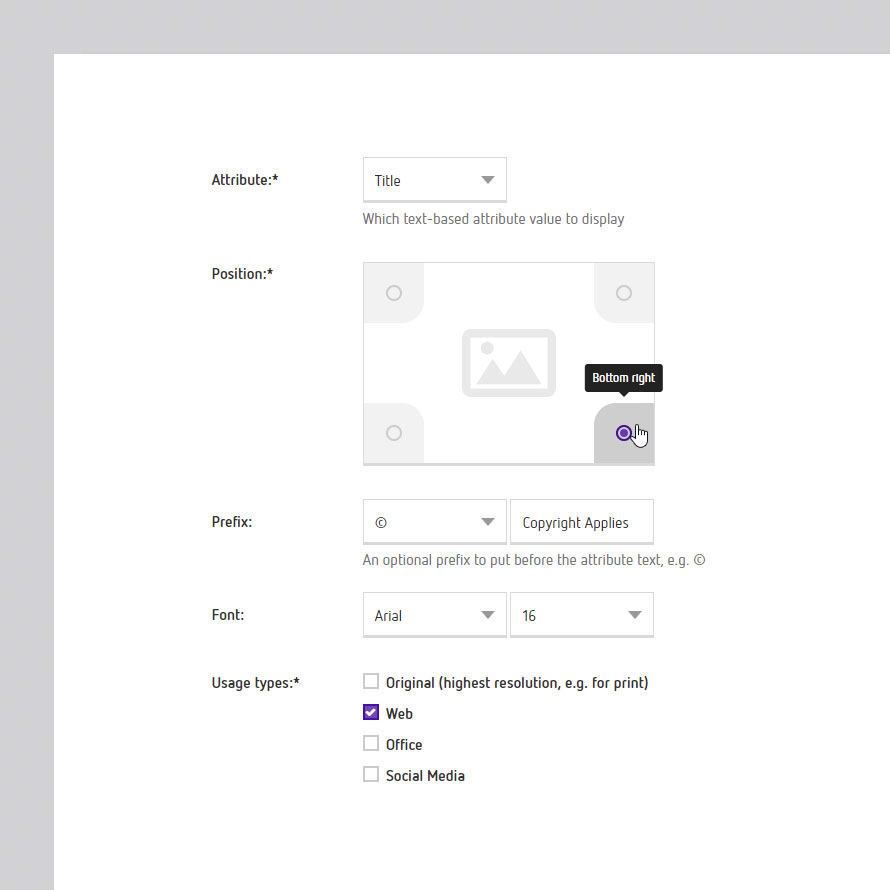This screenshot has width=890, height=890.
Task: Check the Social Media usage type checkbox
Action: coord(371,774)
